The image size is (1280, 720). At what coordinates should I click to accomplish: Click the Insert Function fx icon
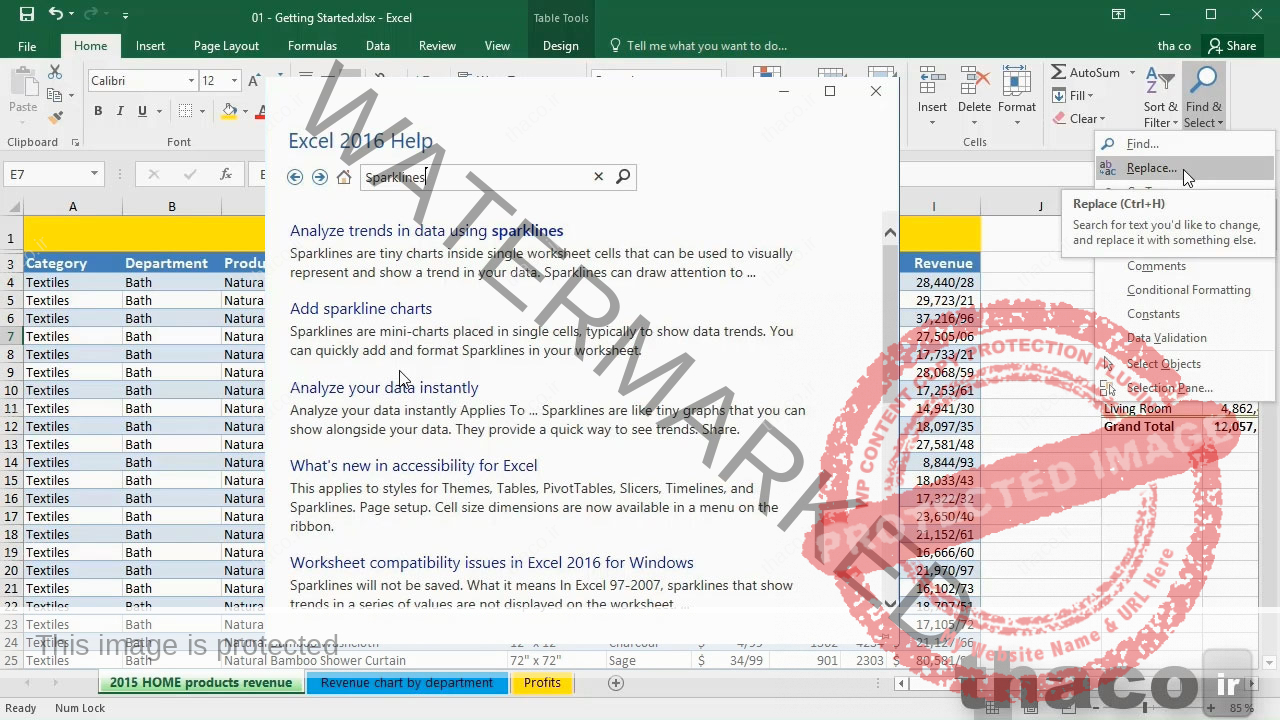pos(227,174)
